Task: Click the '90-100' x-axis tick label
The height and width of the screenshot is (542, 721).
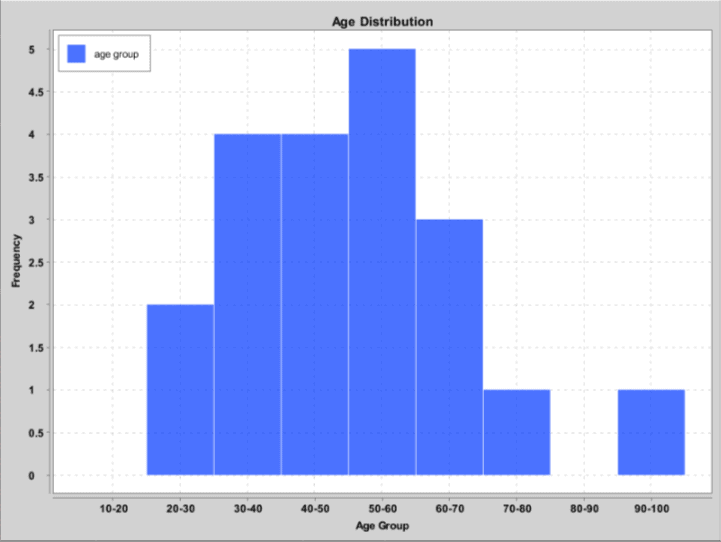Action: click(x=651, y=508)
